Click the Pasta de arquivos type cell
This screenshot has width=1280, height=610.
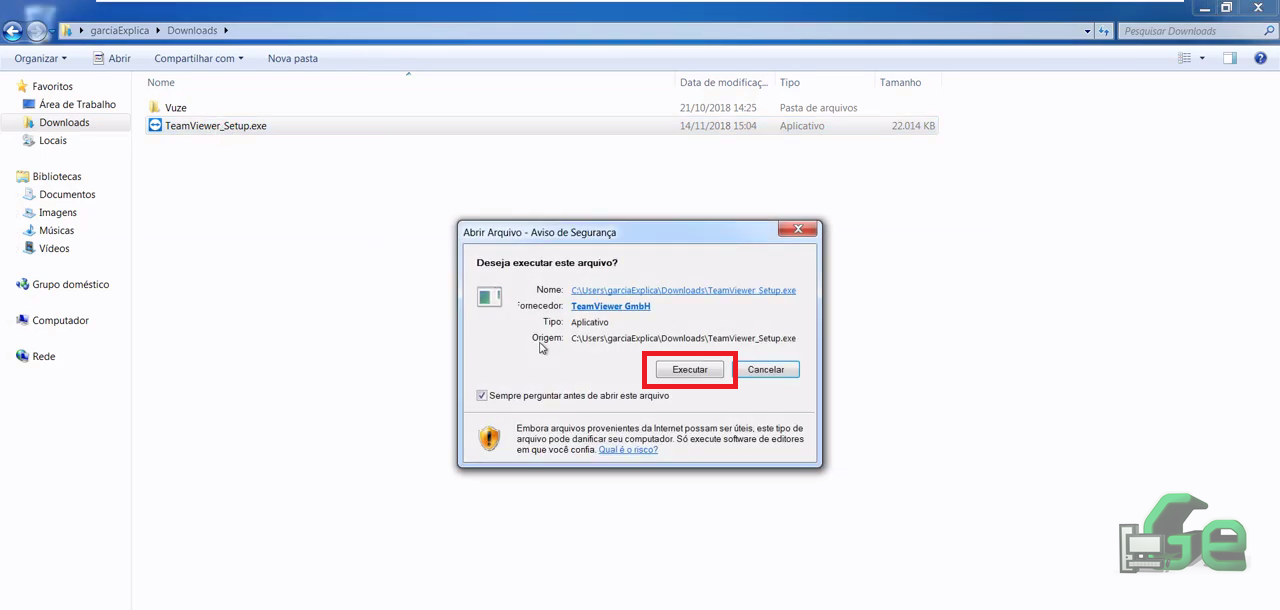[818, 107]
